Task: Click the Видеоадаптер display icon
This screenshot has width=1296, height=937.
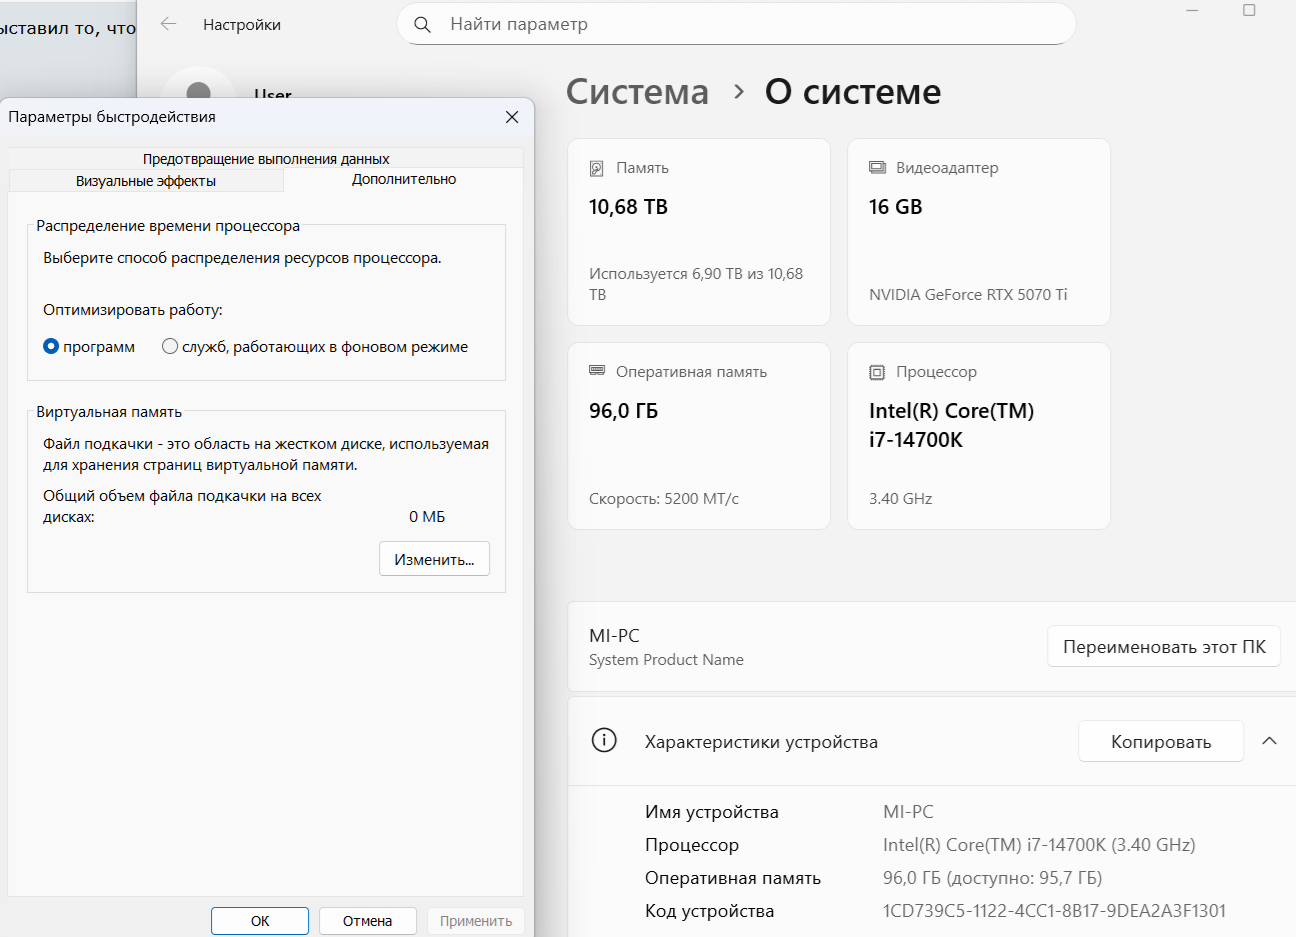Action: [x=877, y=168]
